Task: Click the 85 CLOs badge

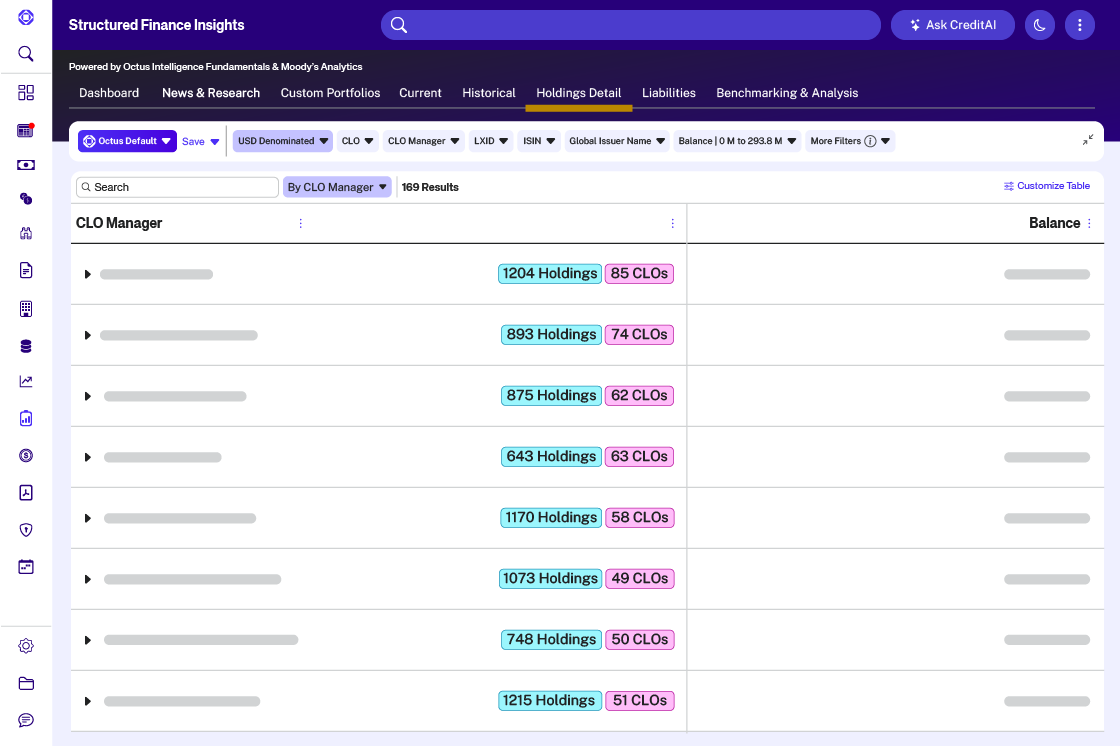Action: tap(639, 274)
